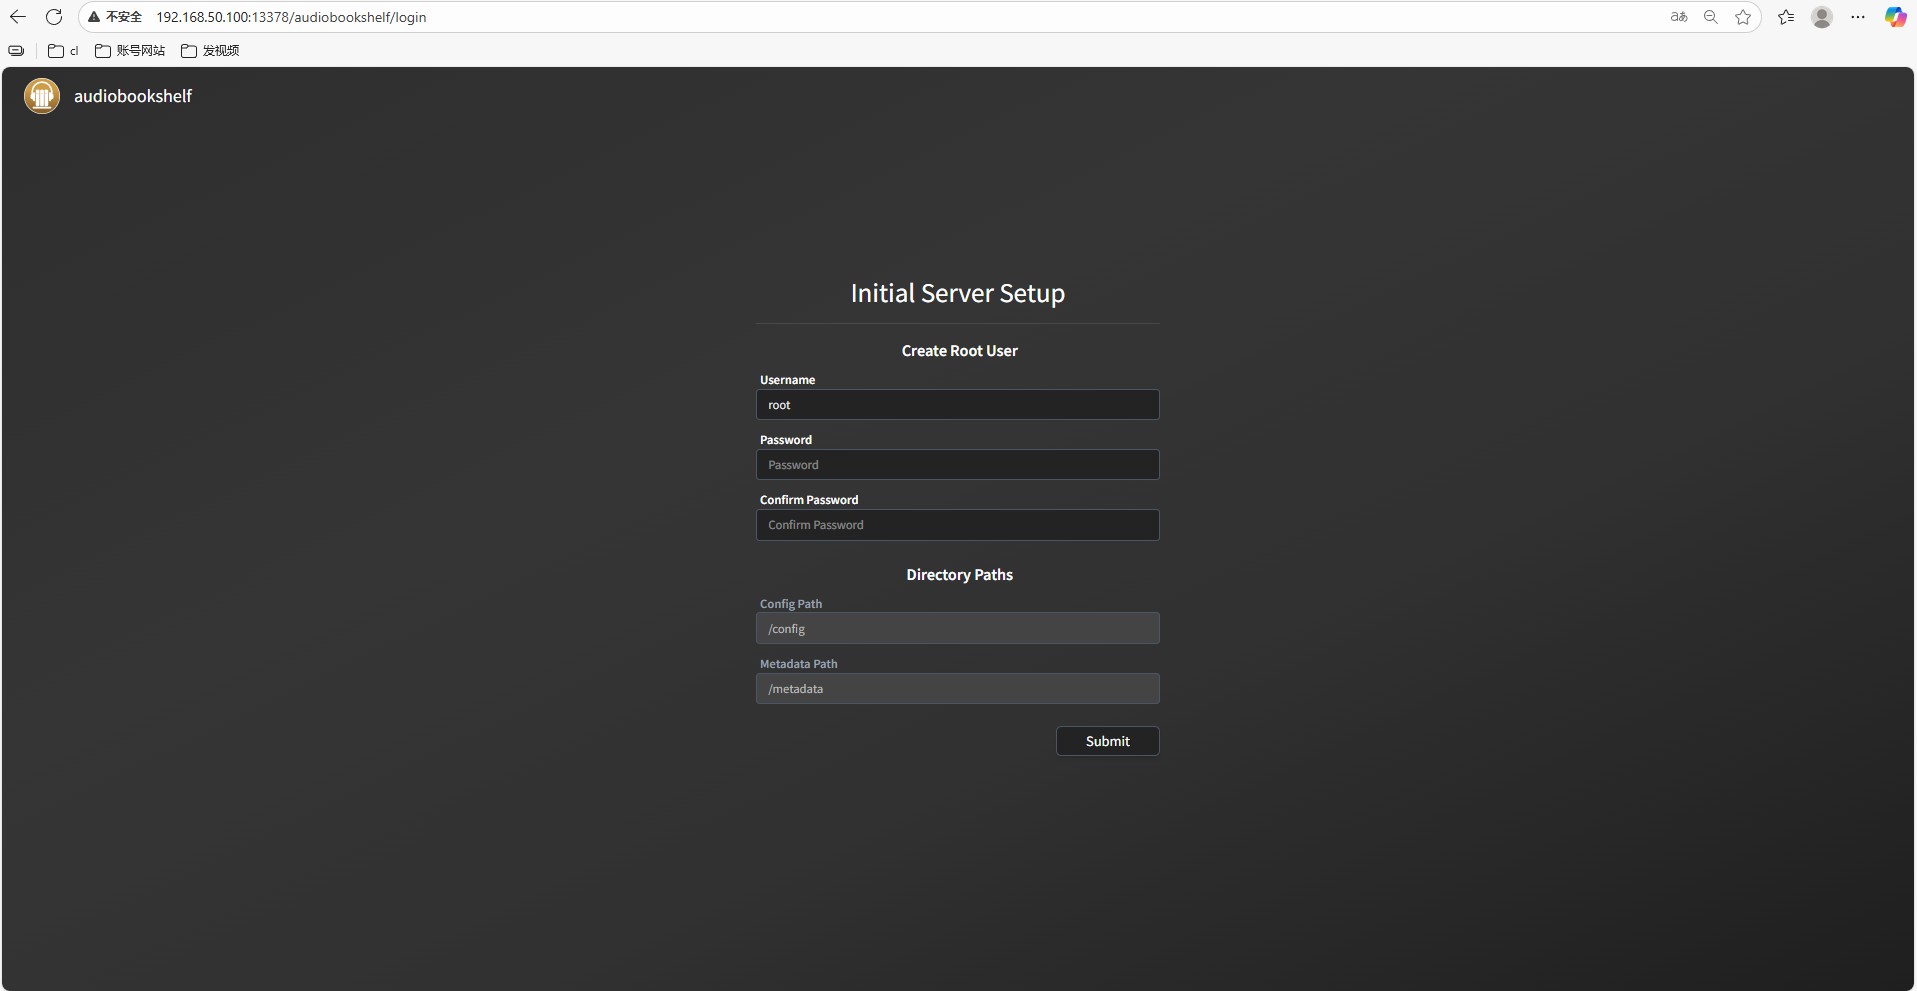Open the browser profile avatar
Viewport: 1917px width, 991px height.
(1822, 17)
